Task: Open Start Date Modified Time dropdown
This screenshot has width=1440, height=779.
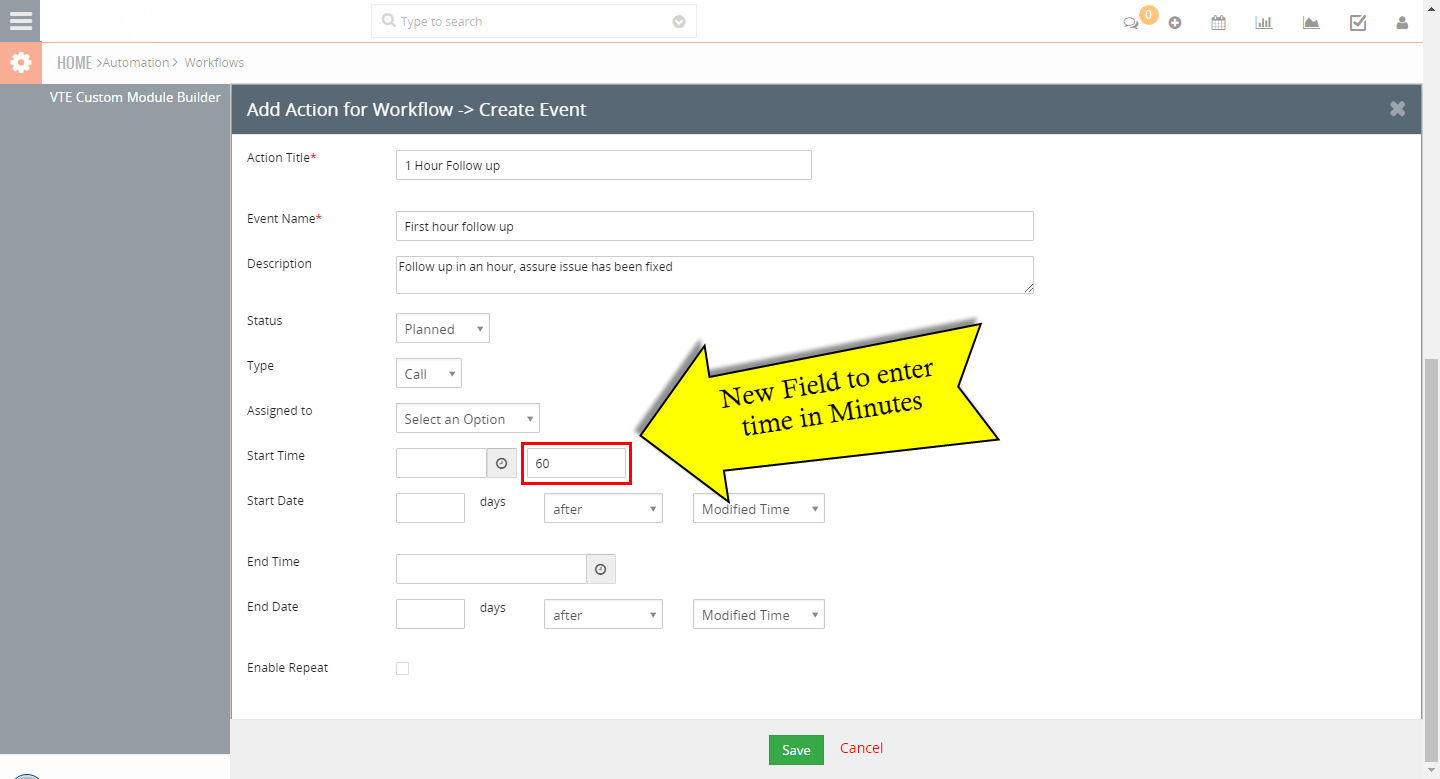Action: (759, 508)
